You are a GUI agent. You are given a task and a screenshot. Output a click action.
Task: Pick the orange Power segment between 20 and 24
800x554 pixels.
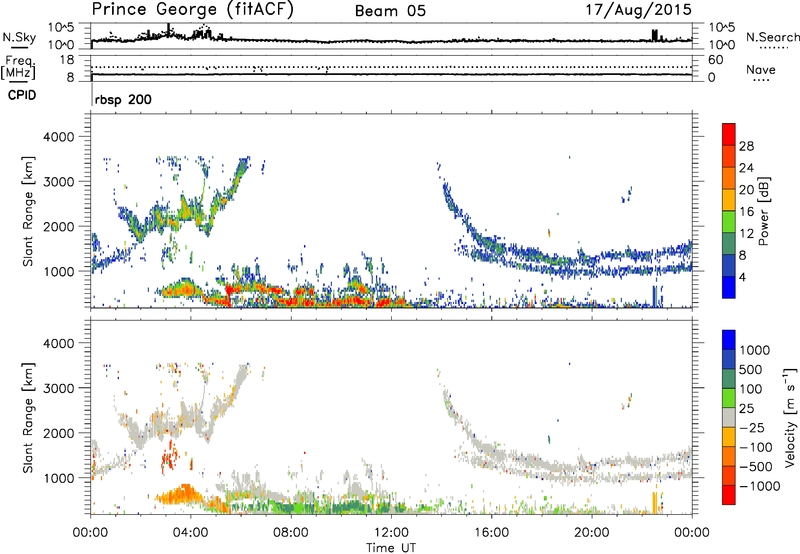click(729, 179)
